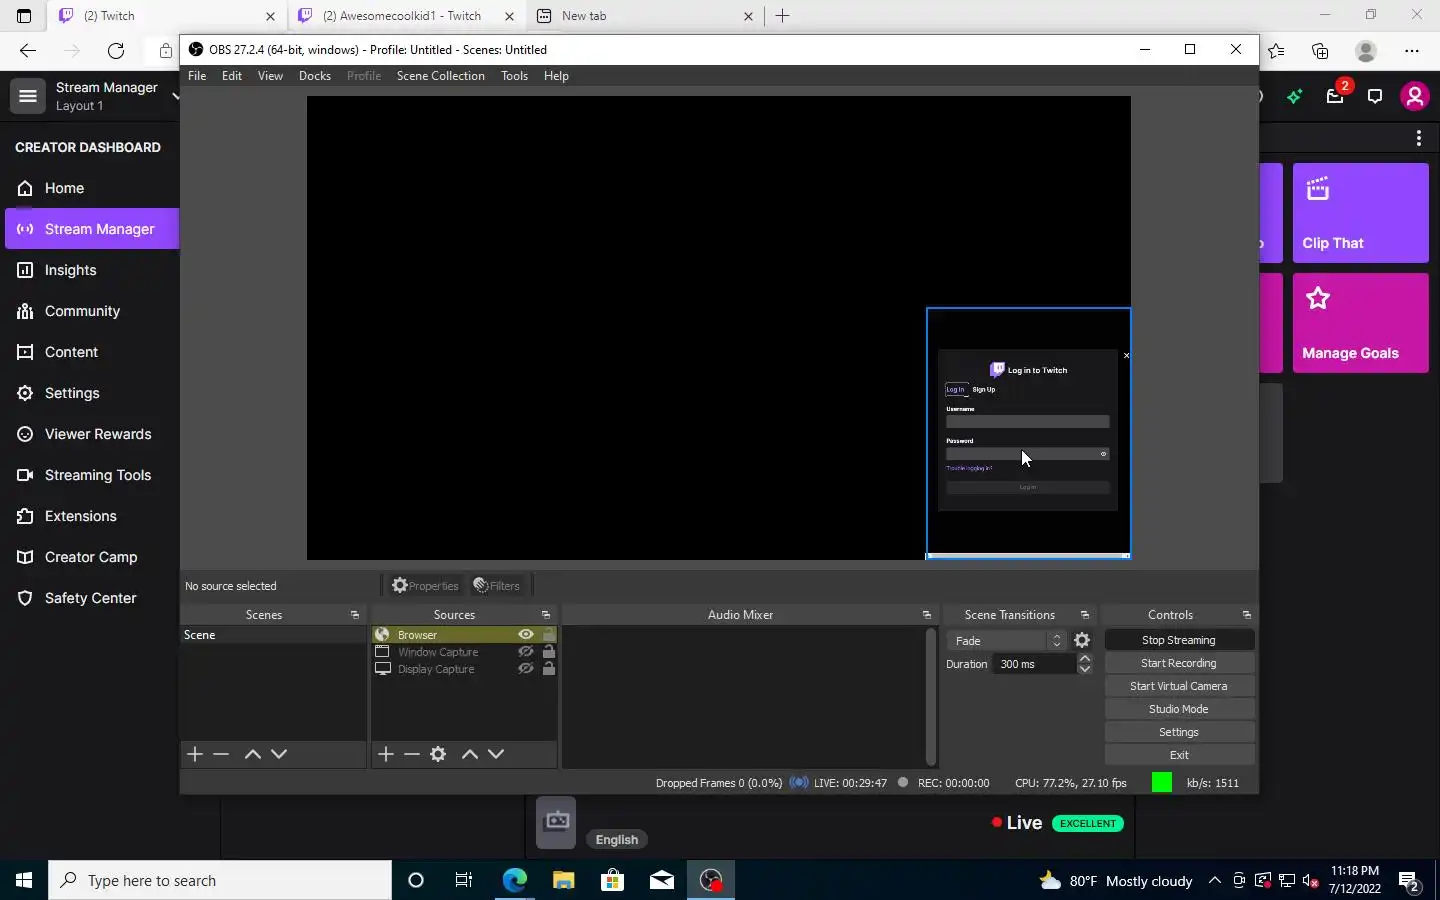Undock the Scenes panel
1440x900 pixels.
click(x=355, y=615)
